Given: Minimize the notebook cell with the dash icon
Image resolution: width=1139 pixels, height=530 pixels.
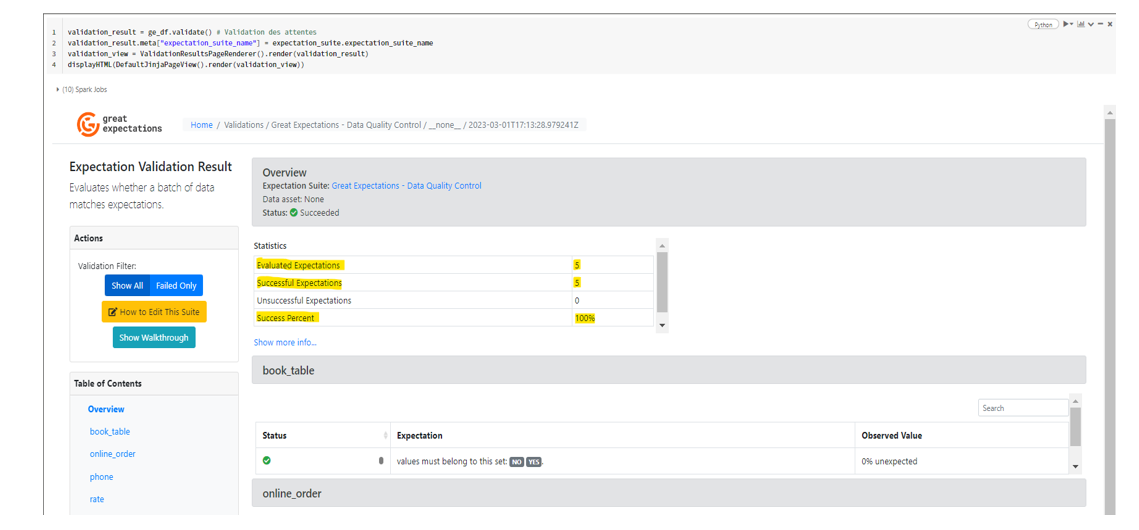Looking at the screenshot, I should [1101, 24].
